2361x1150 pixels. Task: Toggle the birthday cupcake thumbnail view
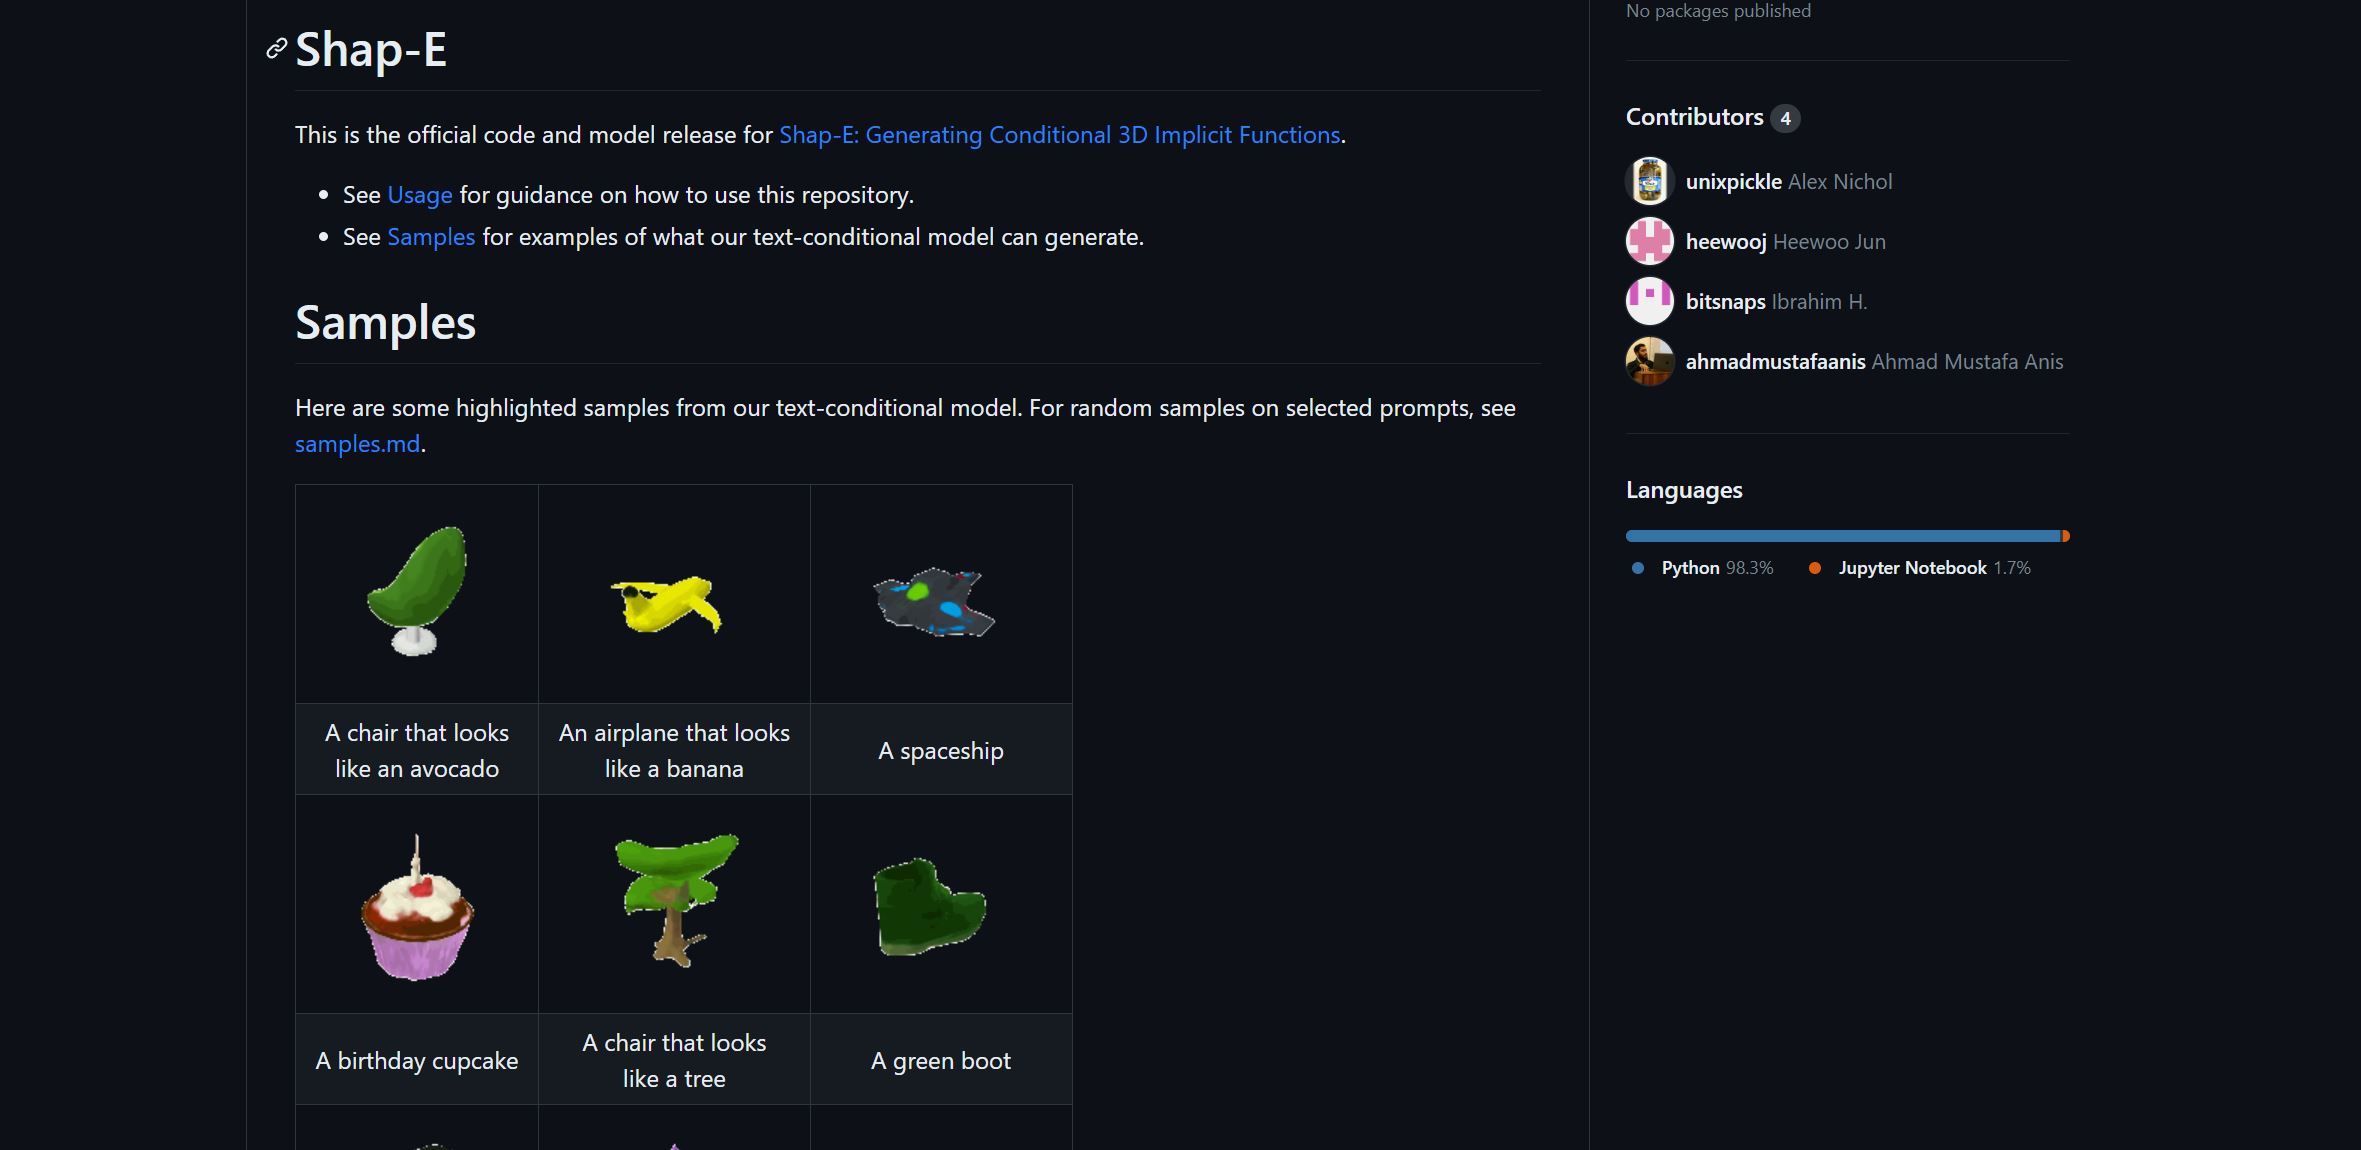click(417, 903)
